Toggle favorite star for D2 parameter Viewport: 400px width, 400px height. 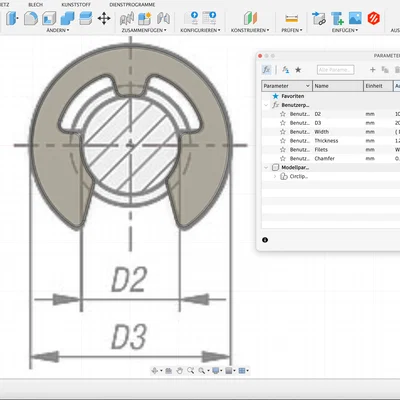[283, 114]
